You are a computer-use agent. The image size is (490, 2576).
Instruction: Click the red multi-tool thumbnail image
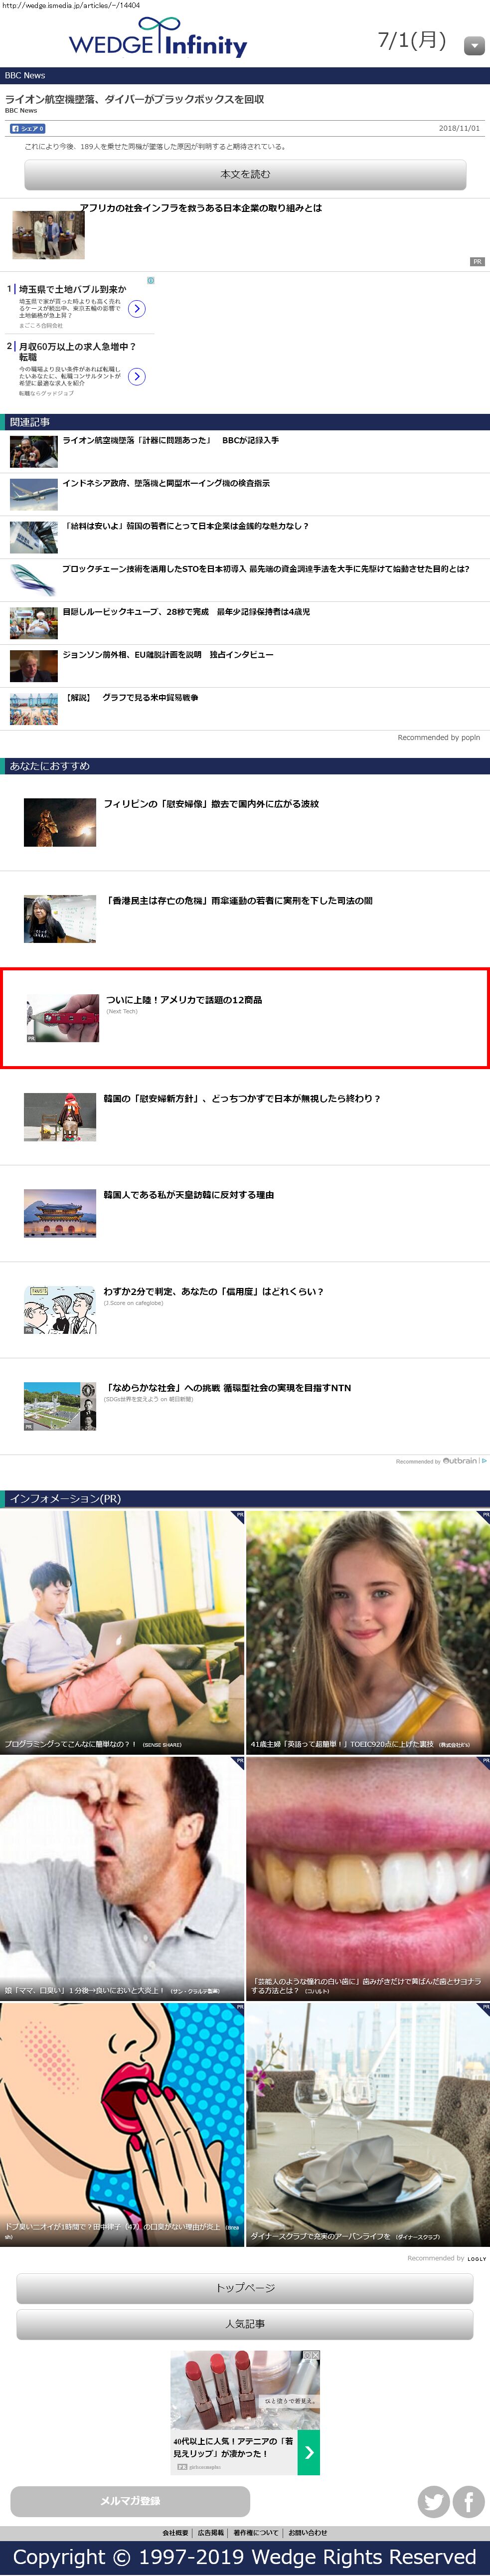coord(62,1018)
